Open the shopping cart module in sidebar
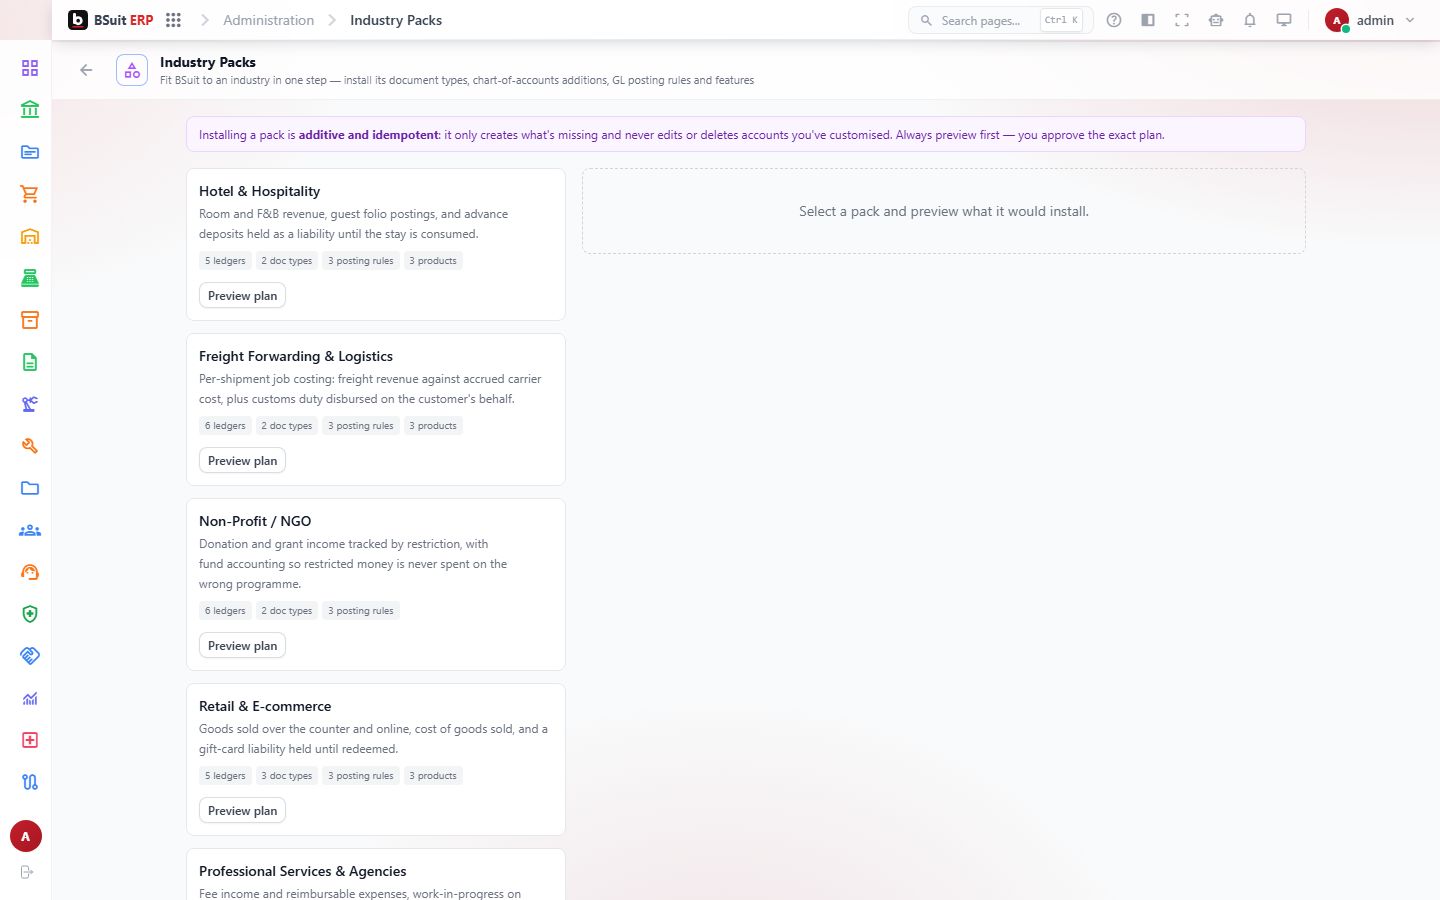The width and height of the screenshot is (1440, 900). pyautogui.click(x=30, y=194)
